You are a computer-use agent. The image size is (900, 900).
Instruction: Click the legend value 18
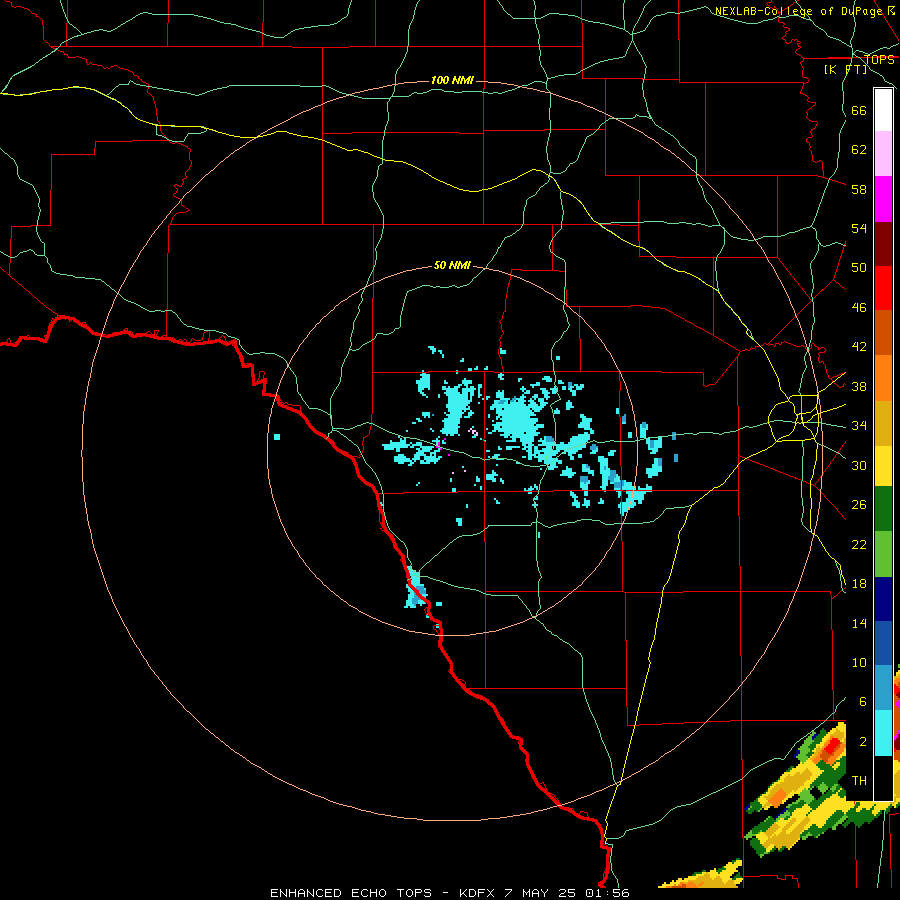click(x=859, y=584)
